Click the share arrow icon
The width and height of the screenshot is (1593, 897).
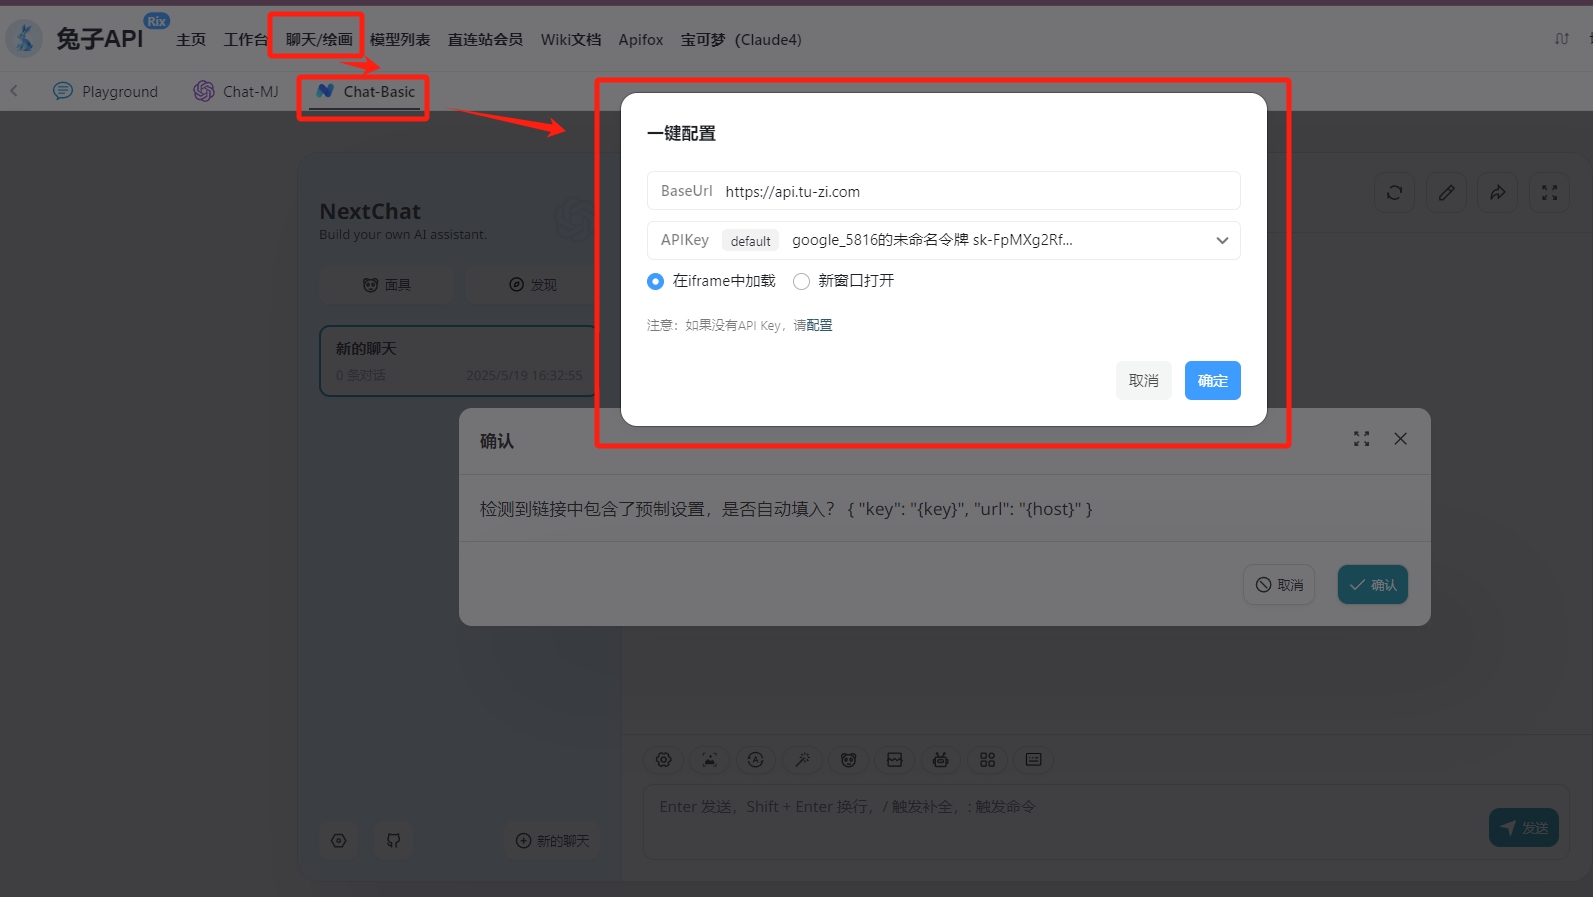[x=1497, y=193]
